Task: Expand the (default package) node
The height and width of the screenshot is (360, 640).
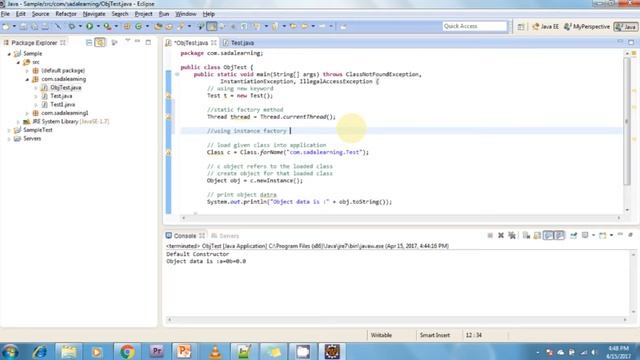Action: pyautogui.click(x=27, y=71)
